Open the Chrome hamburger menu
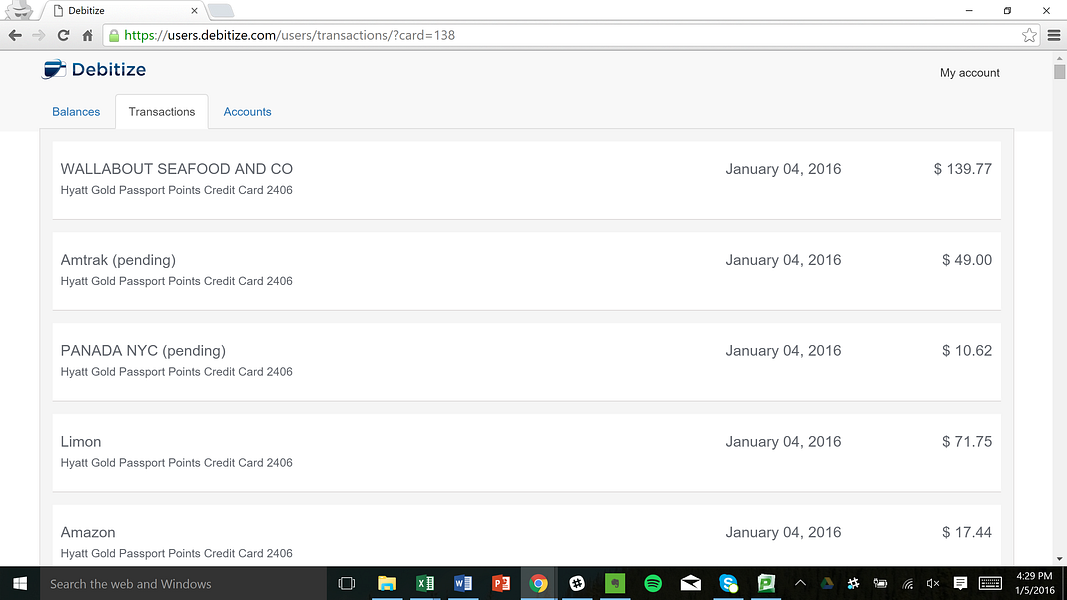The image size is (1067, 600). (x=1053, y=35)
